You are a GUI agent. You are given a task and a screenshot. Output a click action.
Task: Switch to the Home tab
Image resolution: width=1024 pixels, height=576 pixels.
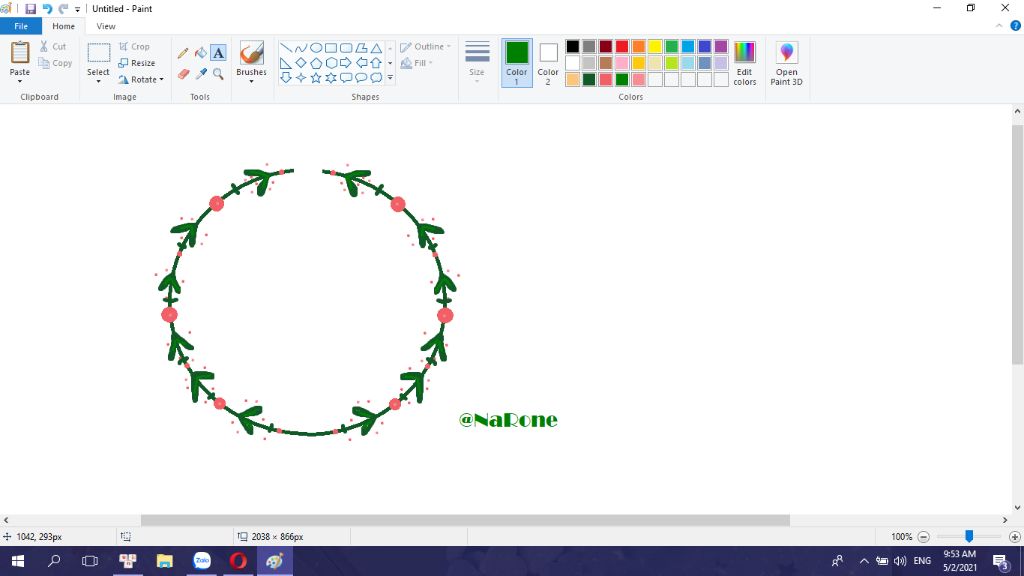coord(63,26)
